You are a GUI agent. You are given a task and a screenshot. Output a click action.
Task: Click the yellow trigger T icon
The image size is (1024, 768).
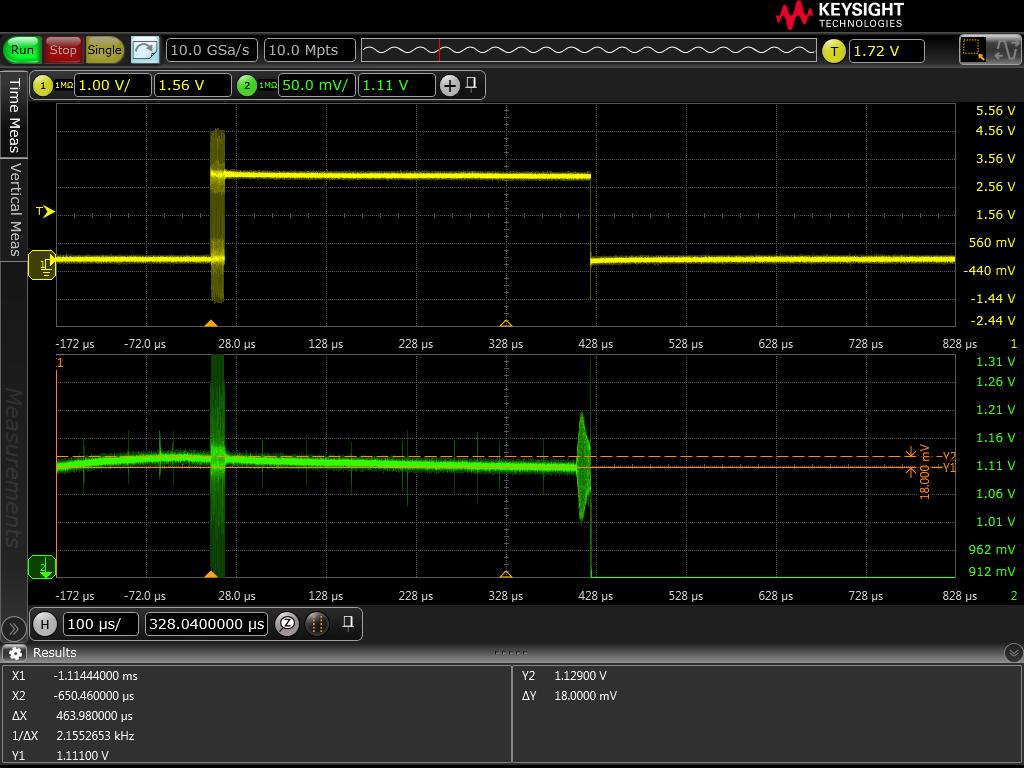833,51
